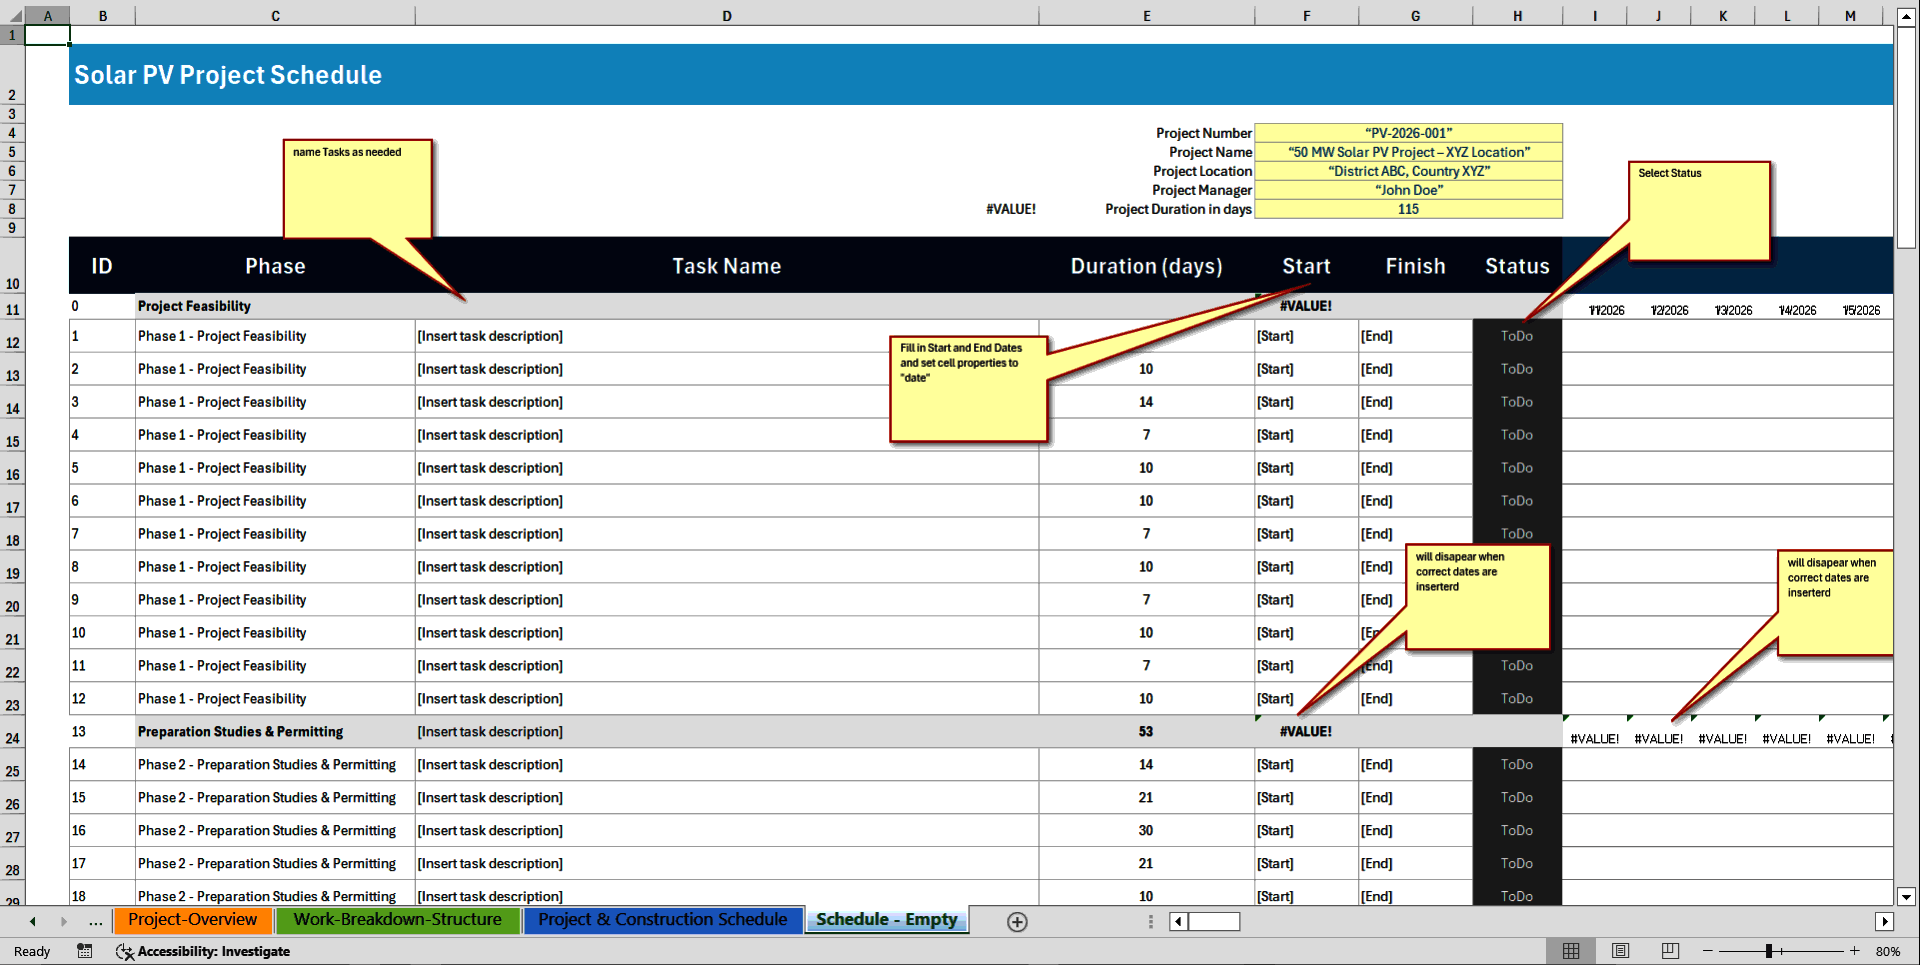The height and width of the screenshot is (965, 1920).
Task: Activate Page Break Preview icon
Action: point(1668,951)
